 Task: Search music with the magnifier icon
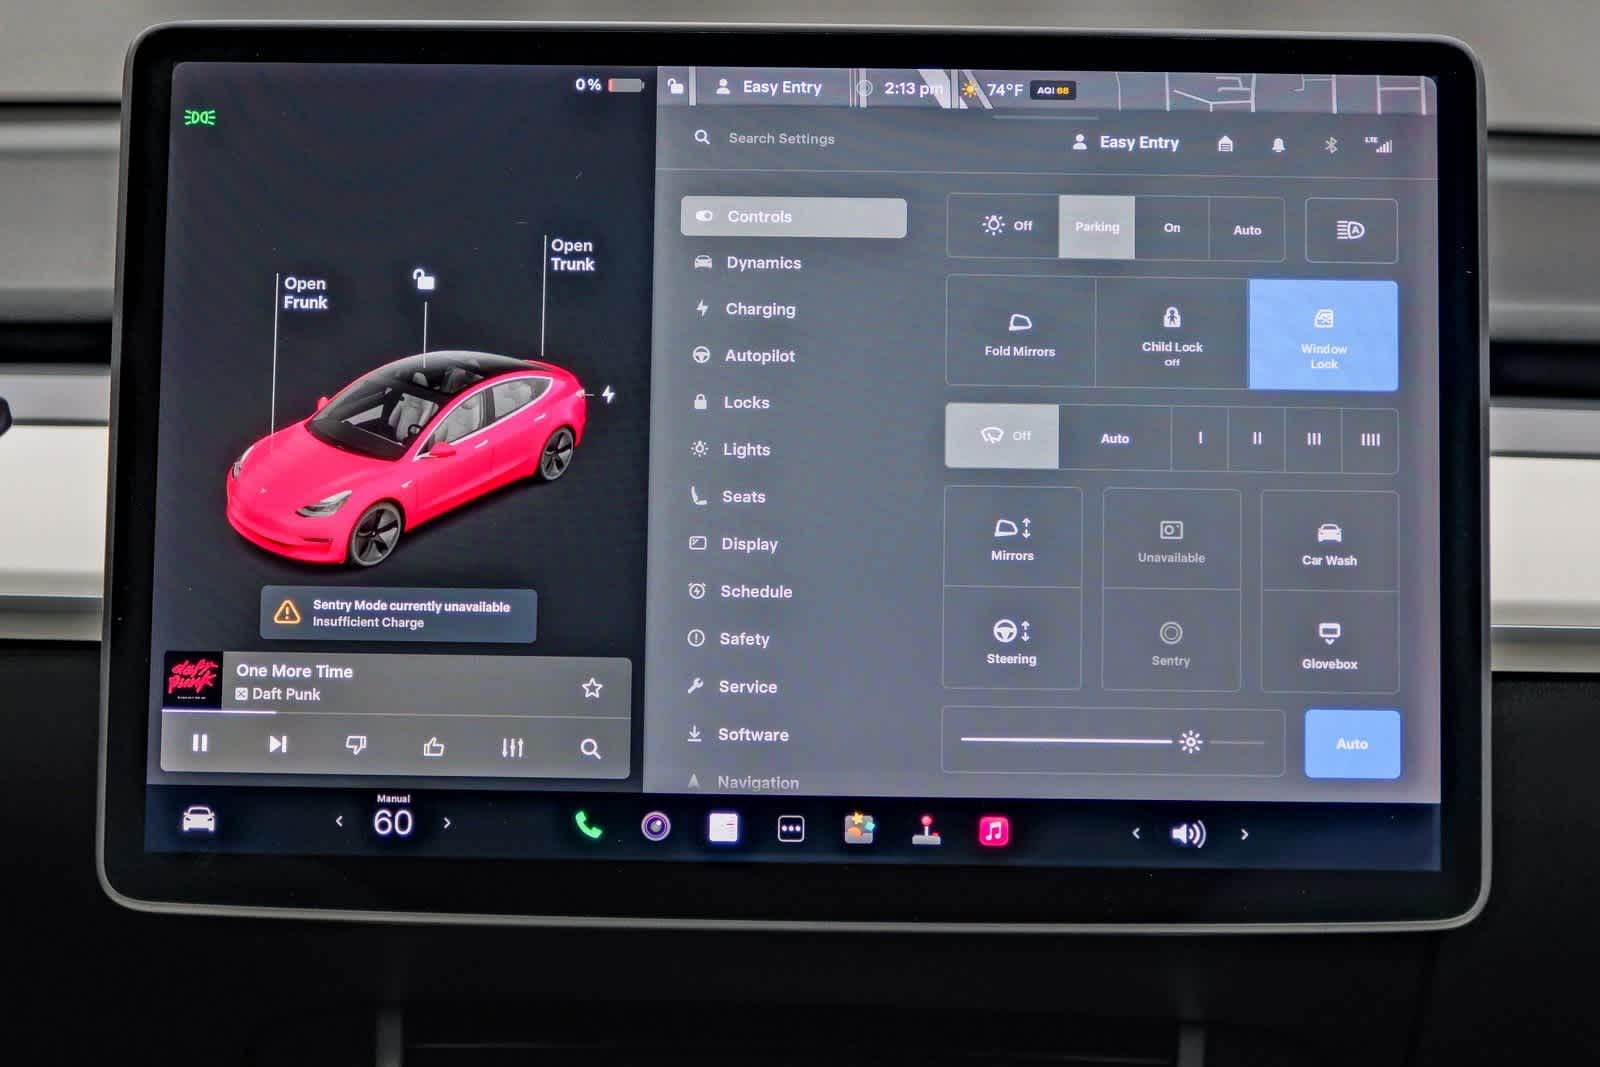pyautogui.click(x=590, y=748)
